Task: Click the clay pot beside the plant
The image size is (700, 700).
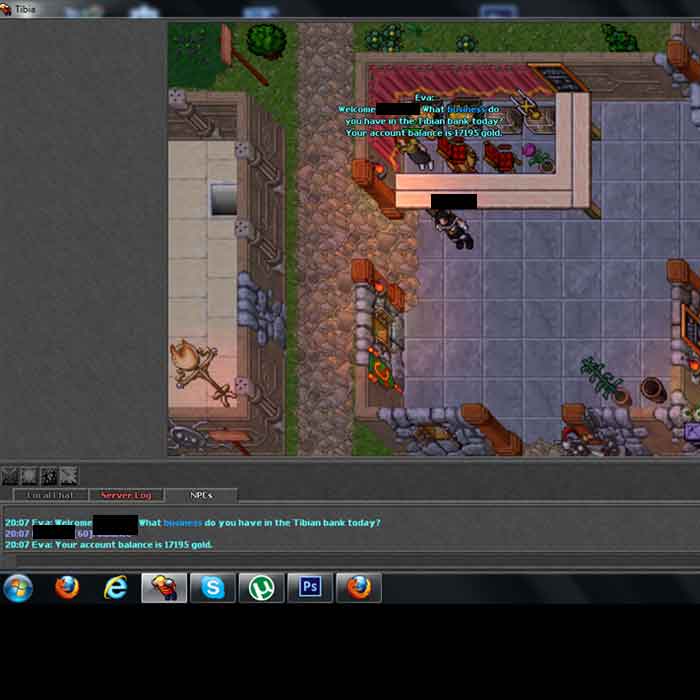Action: 653,389
